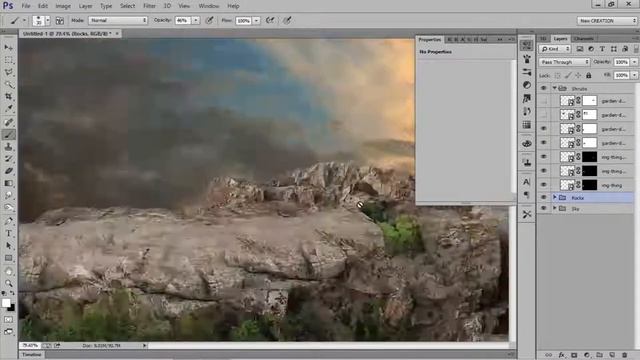Open the Filter menu
The height and width of the screenshot is (360, 640).
[149, 6]
